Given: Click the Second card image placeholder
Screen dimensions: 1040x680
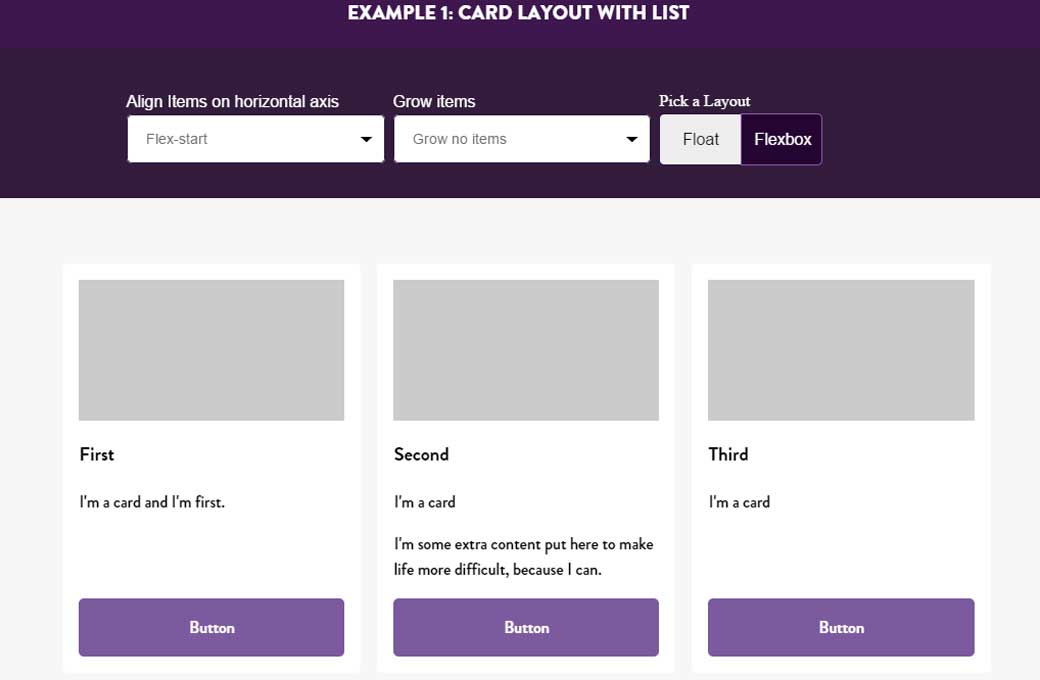Looking at the screenshot, I should pos(526,349).
